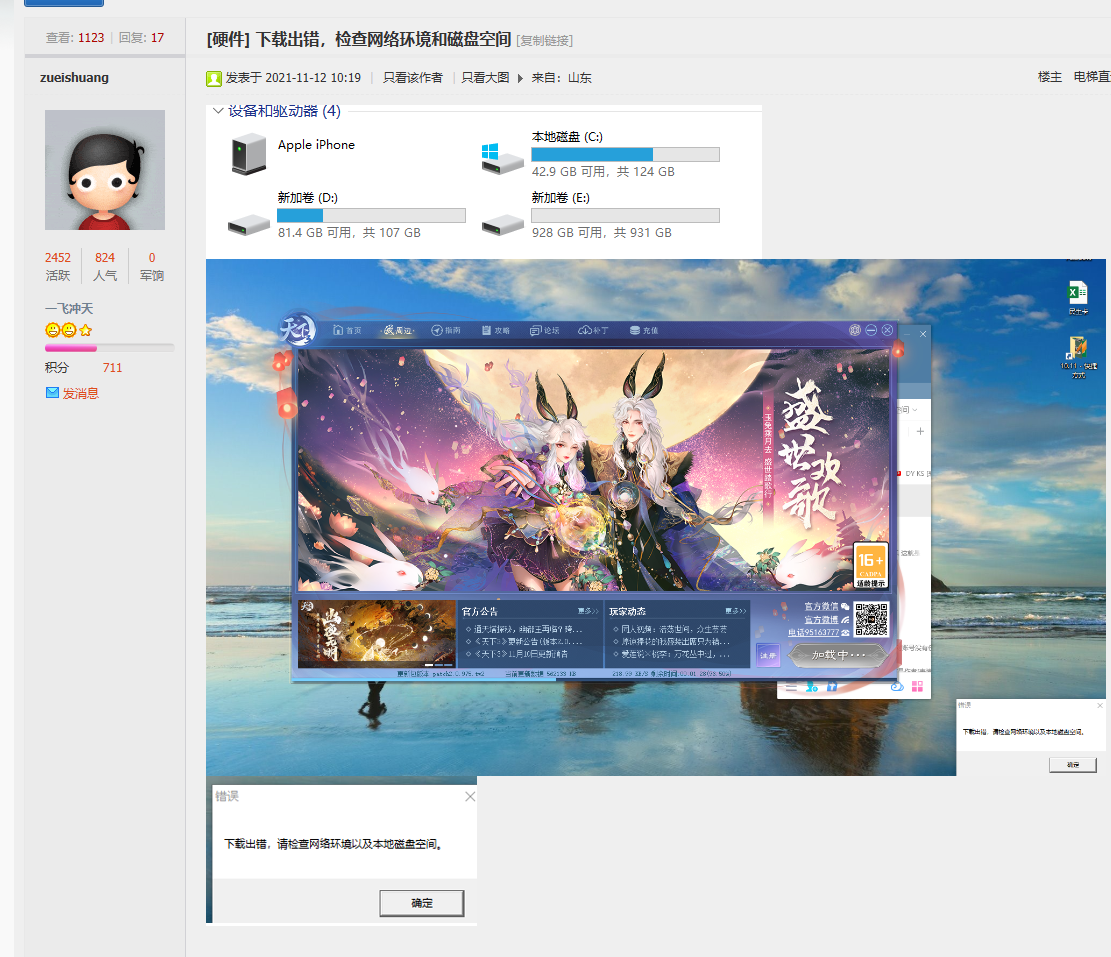Click the pink grid icon in the background window

coord(918,686)
